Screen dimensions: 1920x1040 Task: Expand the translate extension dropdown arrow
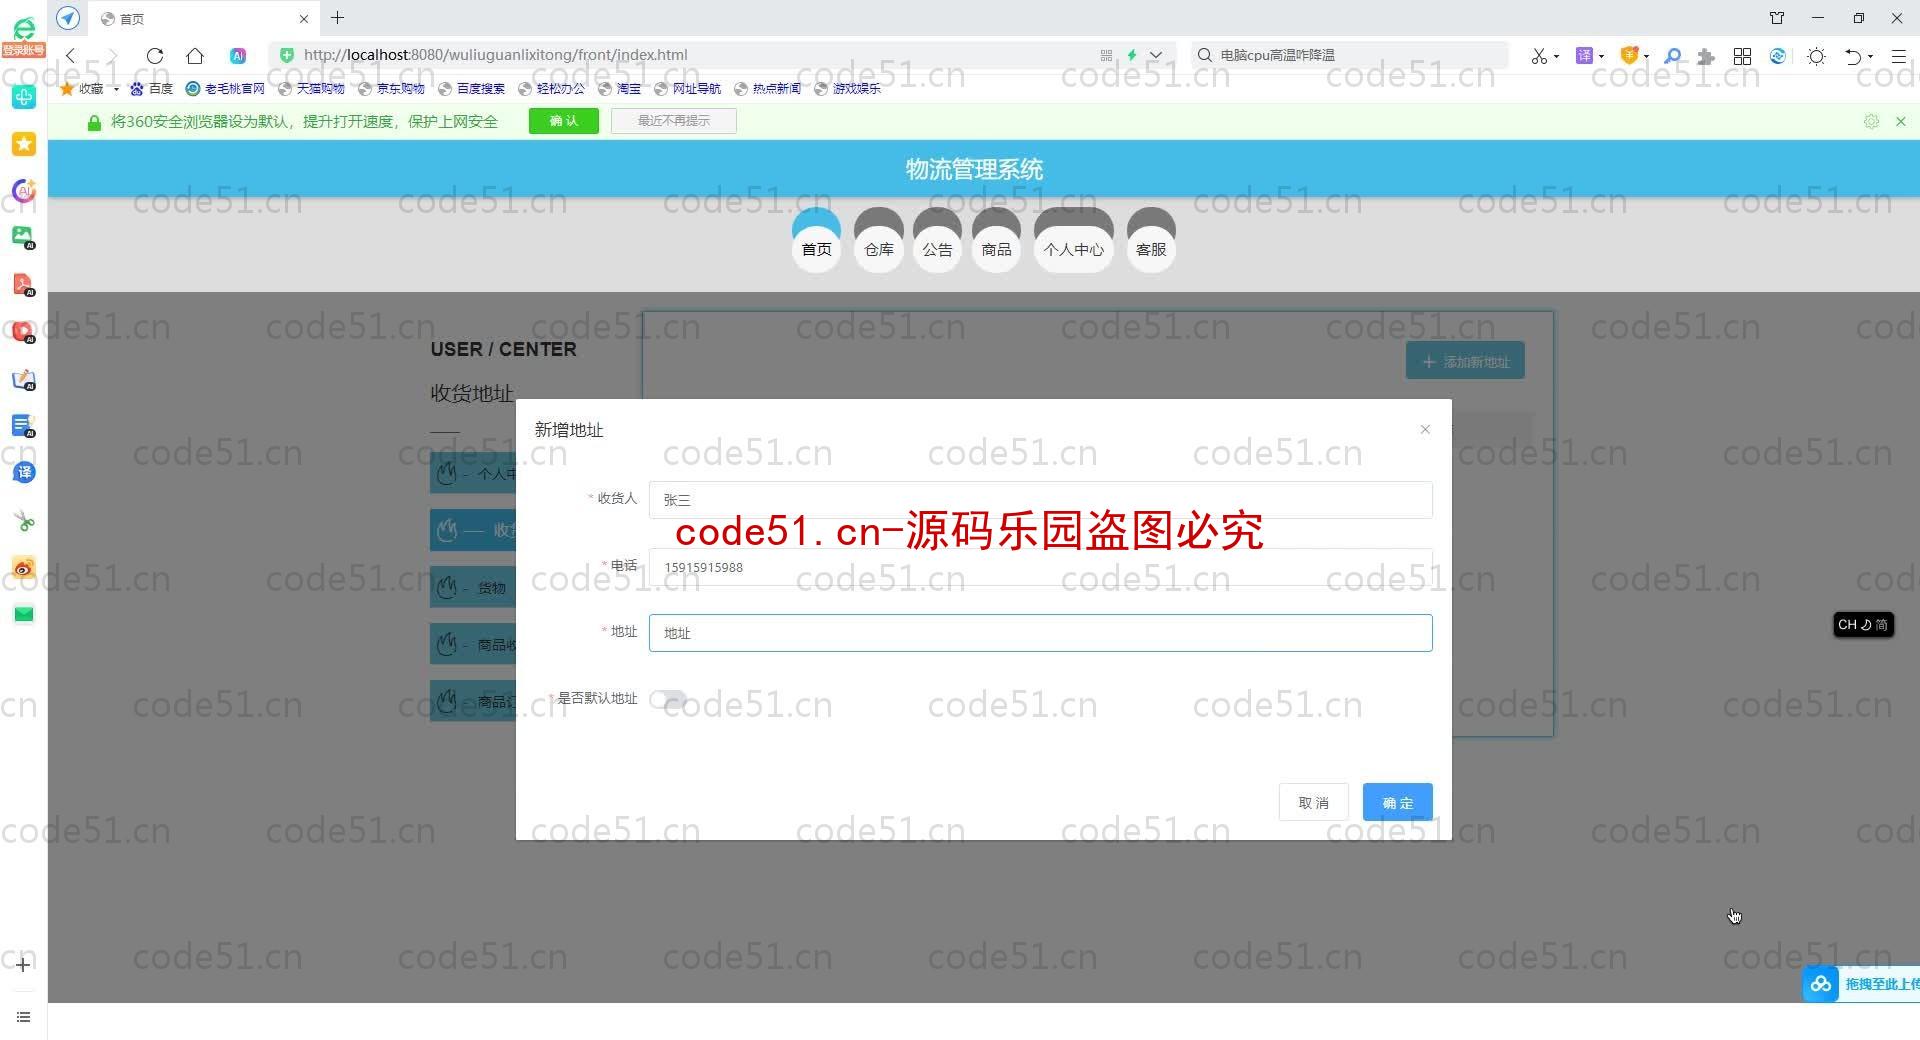coord(1602,57)
